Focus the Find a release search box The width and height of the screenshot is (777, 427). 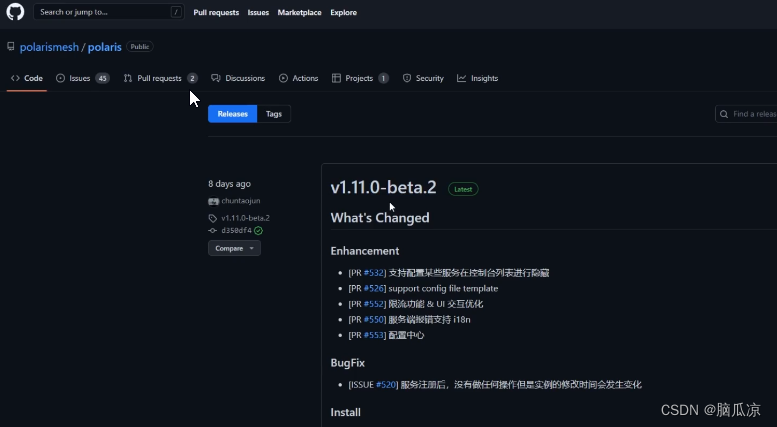746,114
